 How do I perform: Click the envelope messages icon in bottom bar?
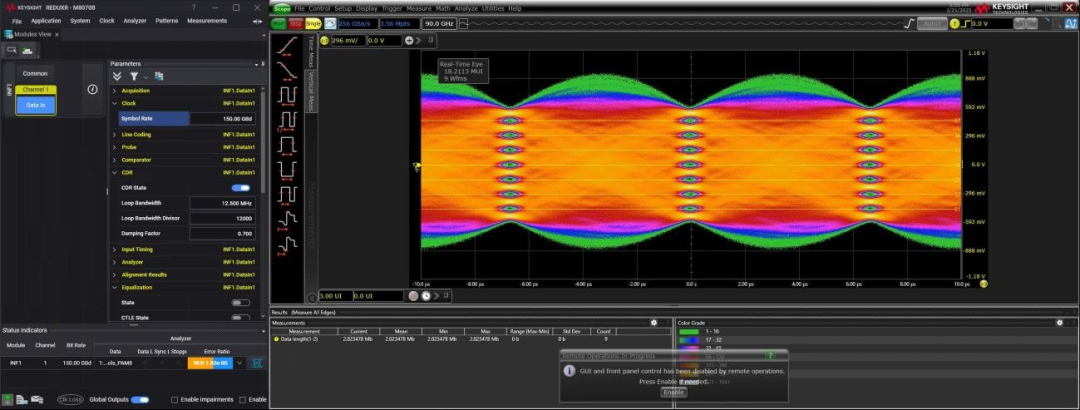tap(37, 400)
